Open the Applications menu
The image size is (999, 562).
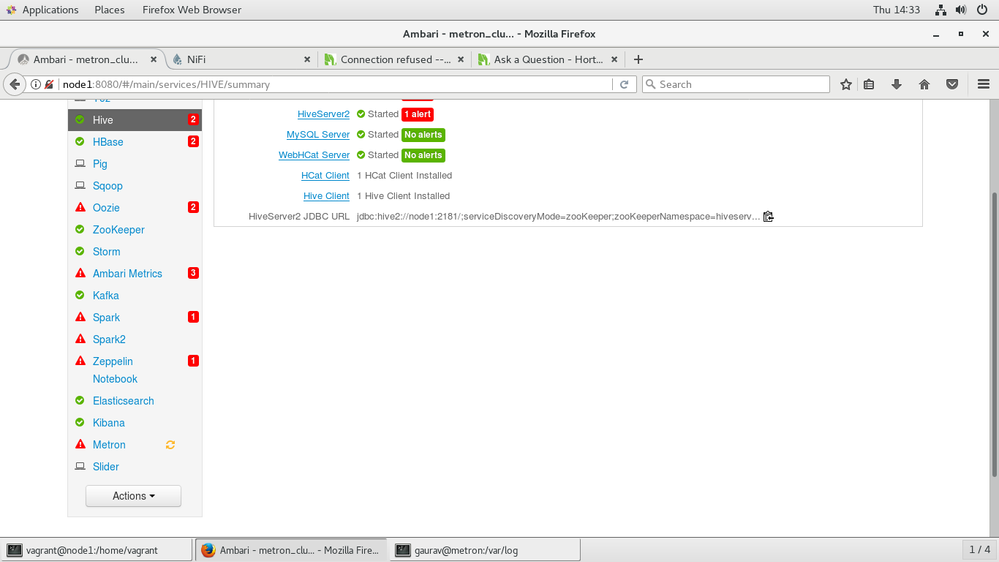(x=50, y=10)
